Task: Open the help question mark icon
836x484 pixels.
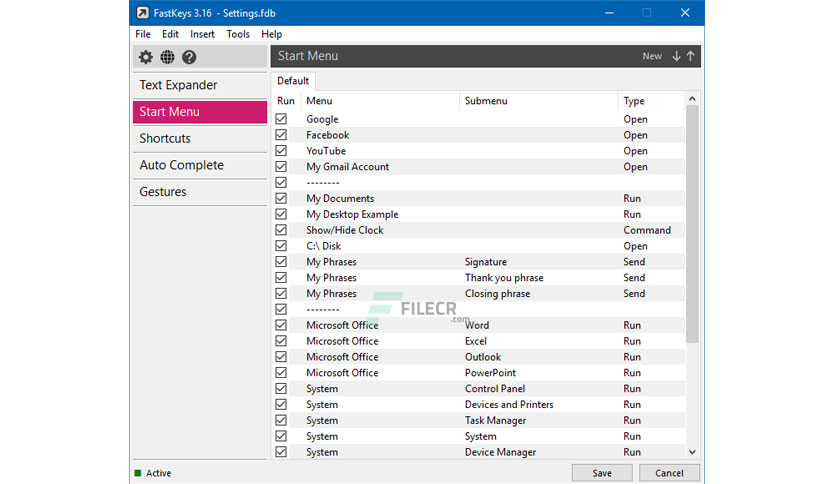Action: pos(189,57)
